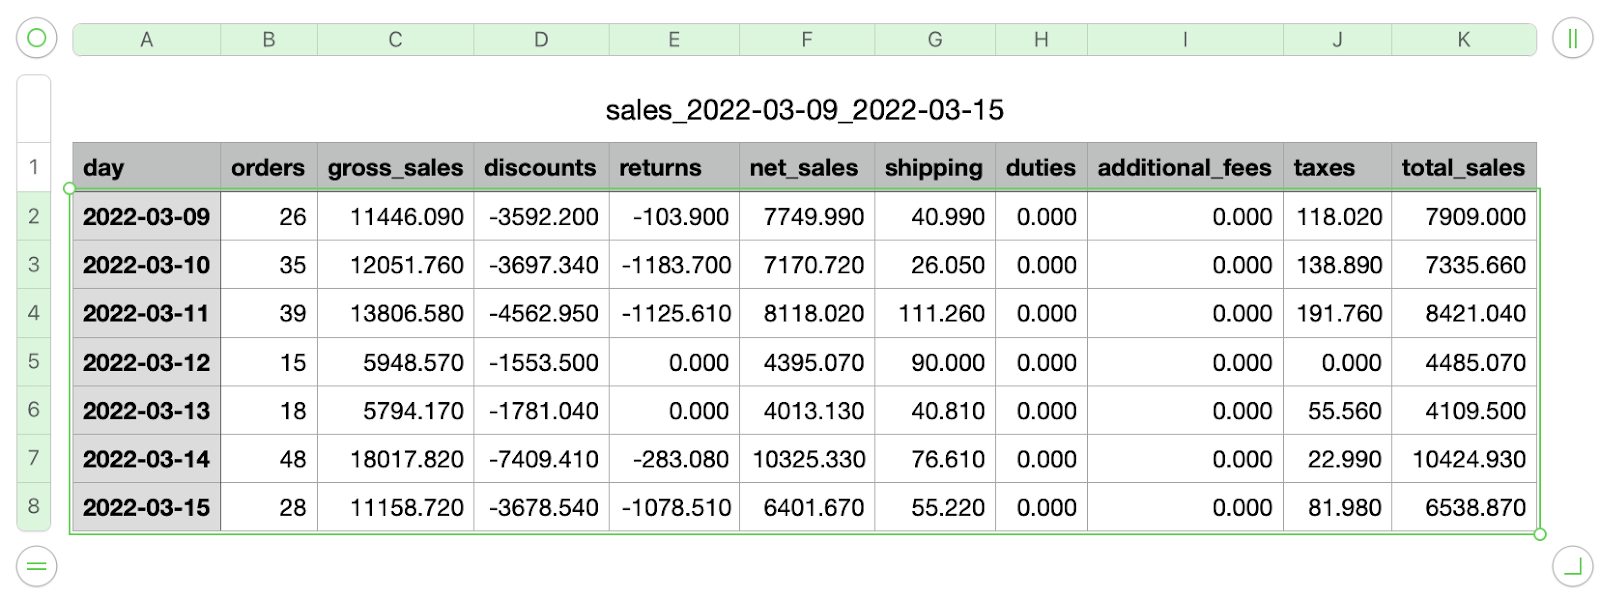
Task: Click the selection handle at top-left of row 2
Action: (69, 188)
